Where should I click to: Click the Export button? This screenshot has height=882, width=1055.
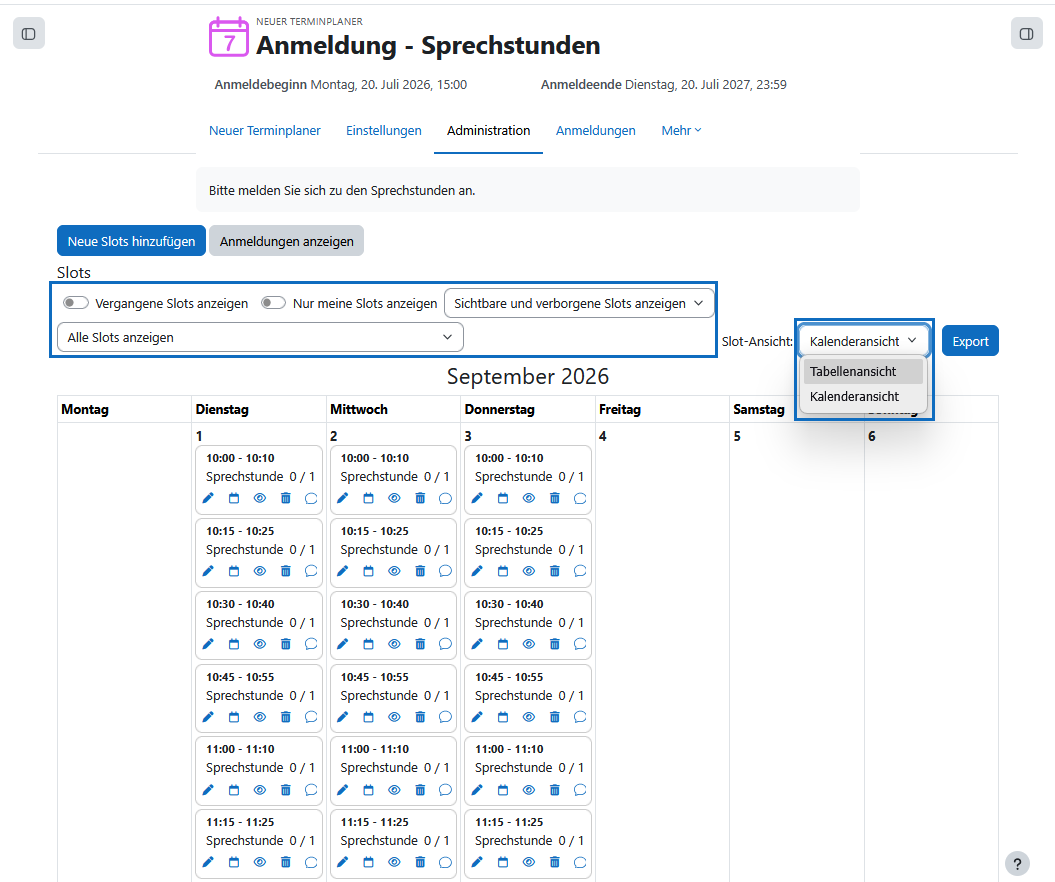click(x=970, y=341)
